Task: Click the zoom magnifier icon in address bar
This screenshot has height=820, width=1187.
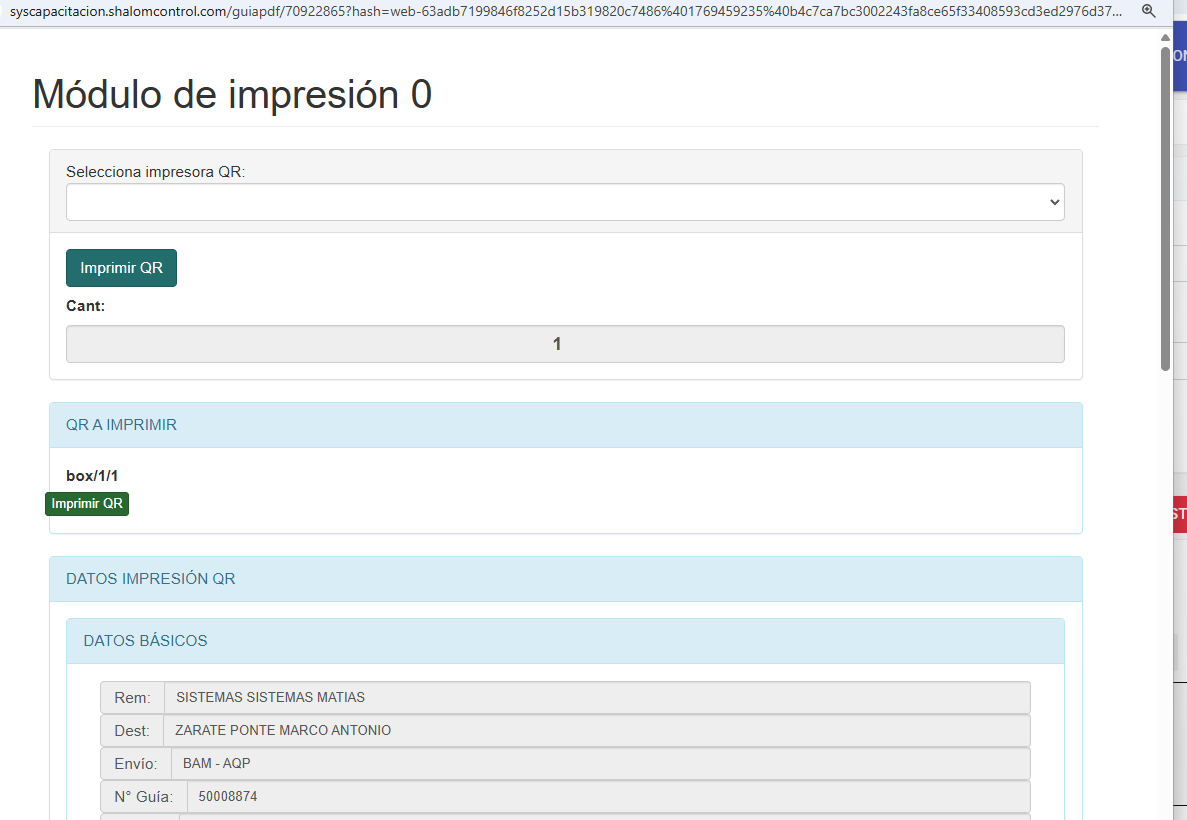Action: pyautogui.click(x=1149, y=11)
